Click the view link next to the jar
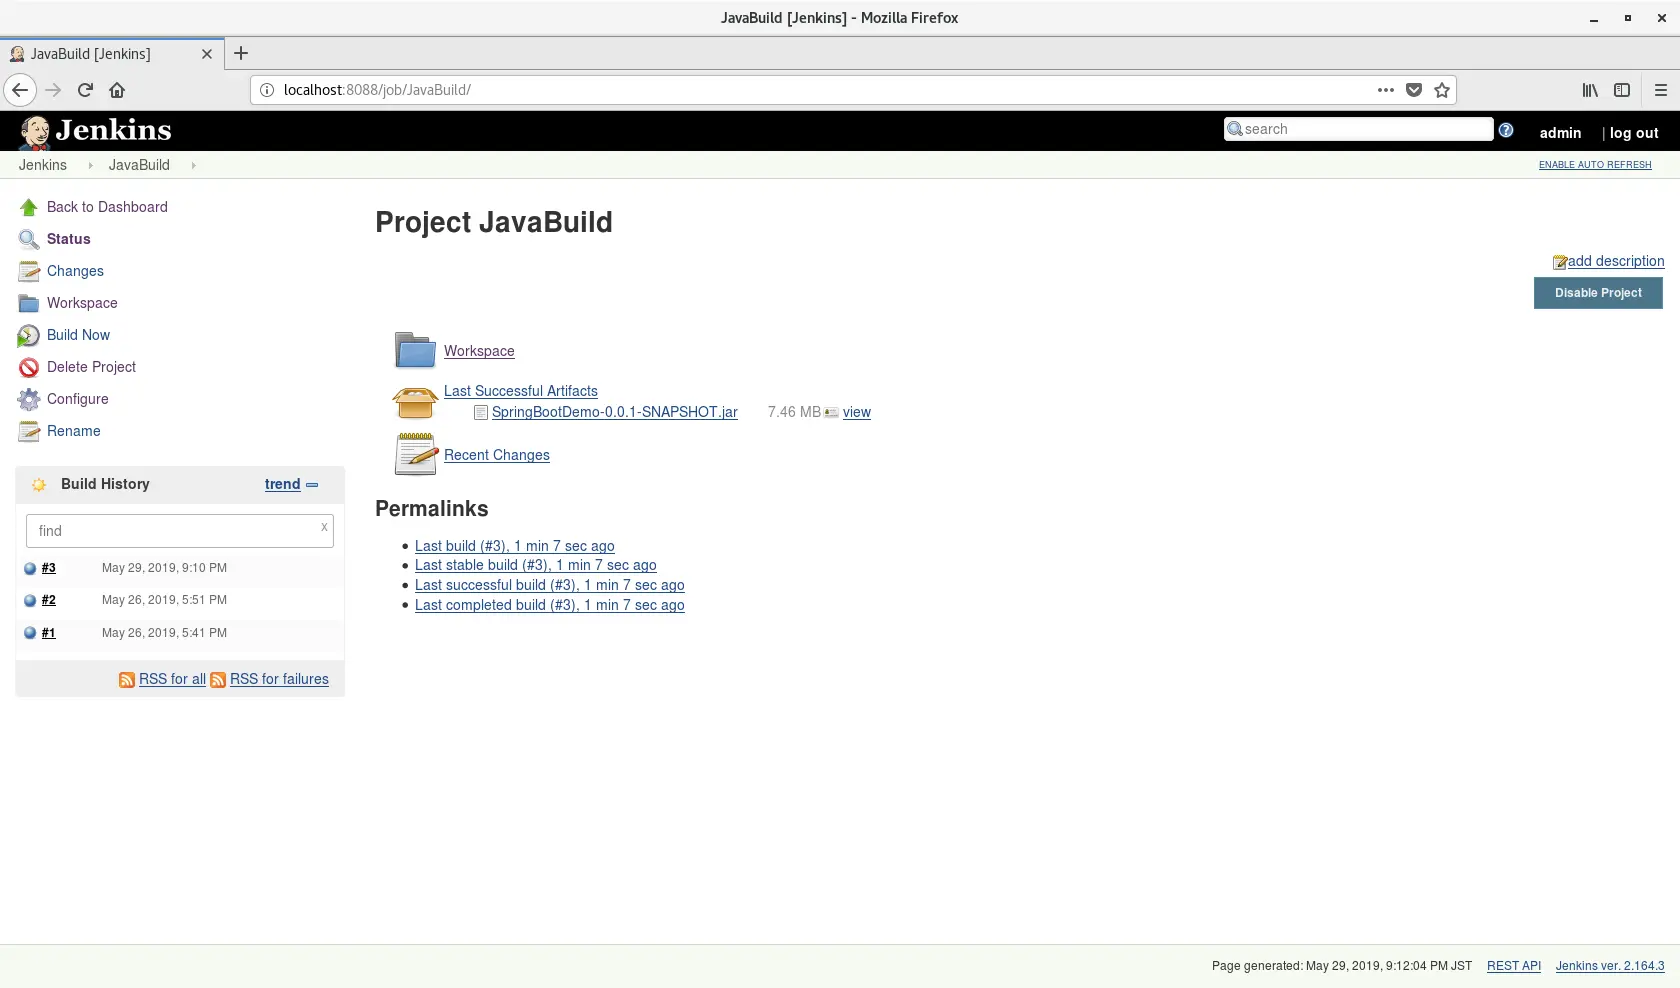1680x988 pixels. (x=857, y=412)
